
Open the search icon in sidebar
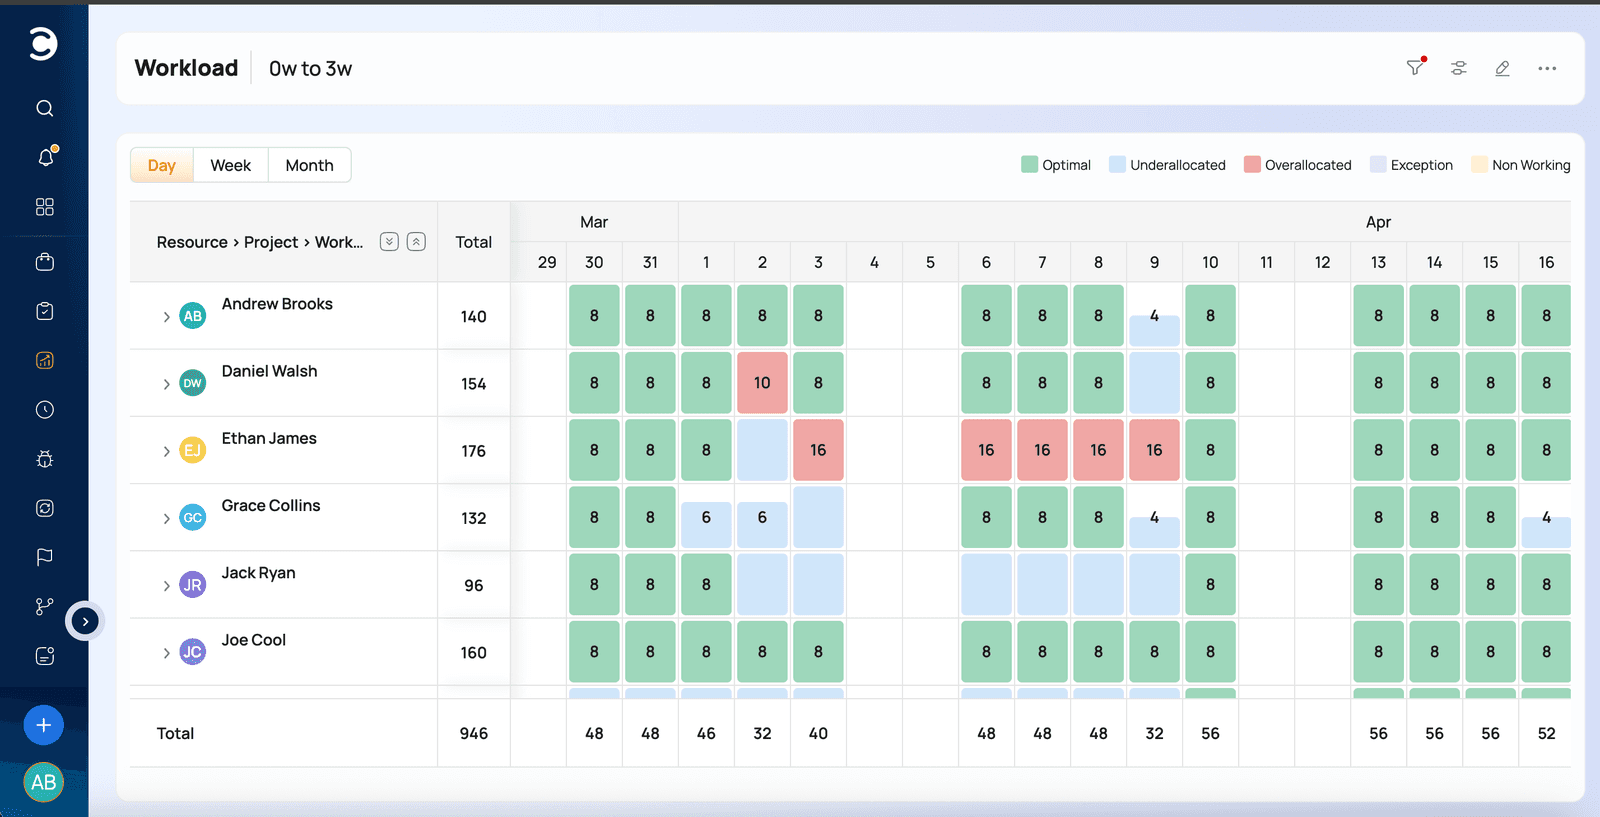(44, 108)
